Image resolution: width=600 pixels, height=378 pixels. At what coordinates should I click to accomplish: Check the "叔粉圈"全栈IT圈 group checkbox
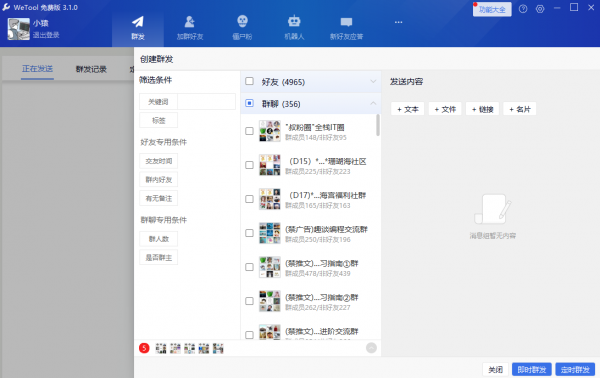click(249, 131)
